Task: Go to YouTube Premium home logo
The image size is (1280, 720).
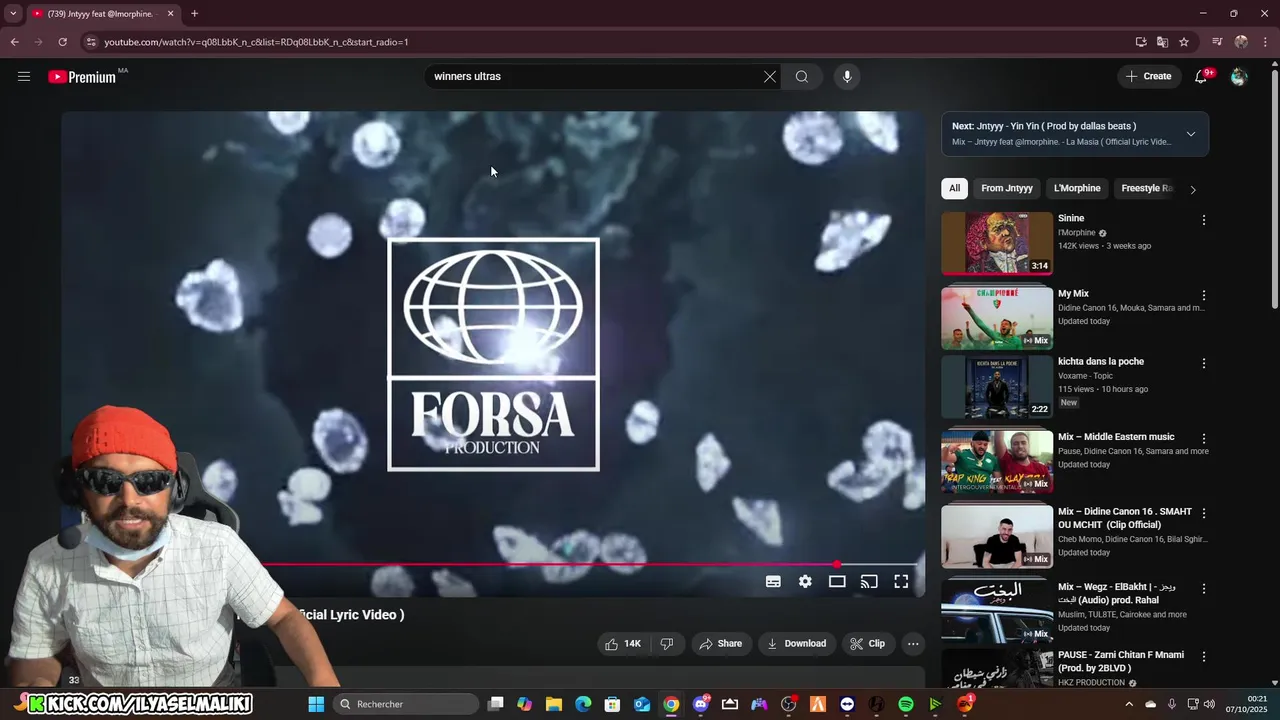Action: (x=82, y=77)
